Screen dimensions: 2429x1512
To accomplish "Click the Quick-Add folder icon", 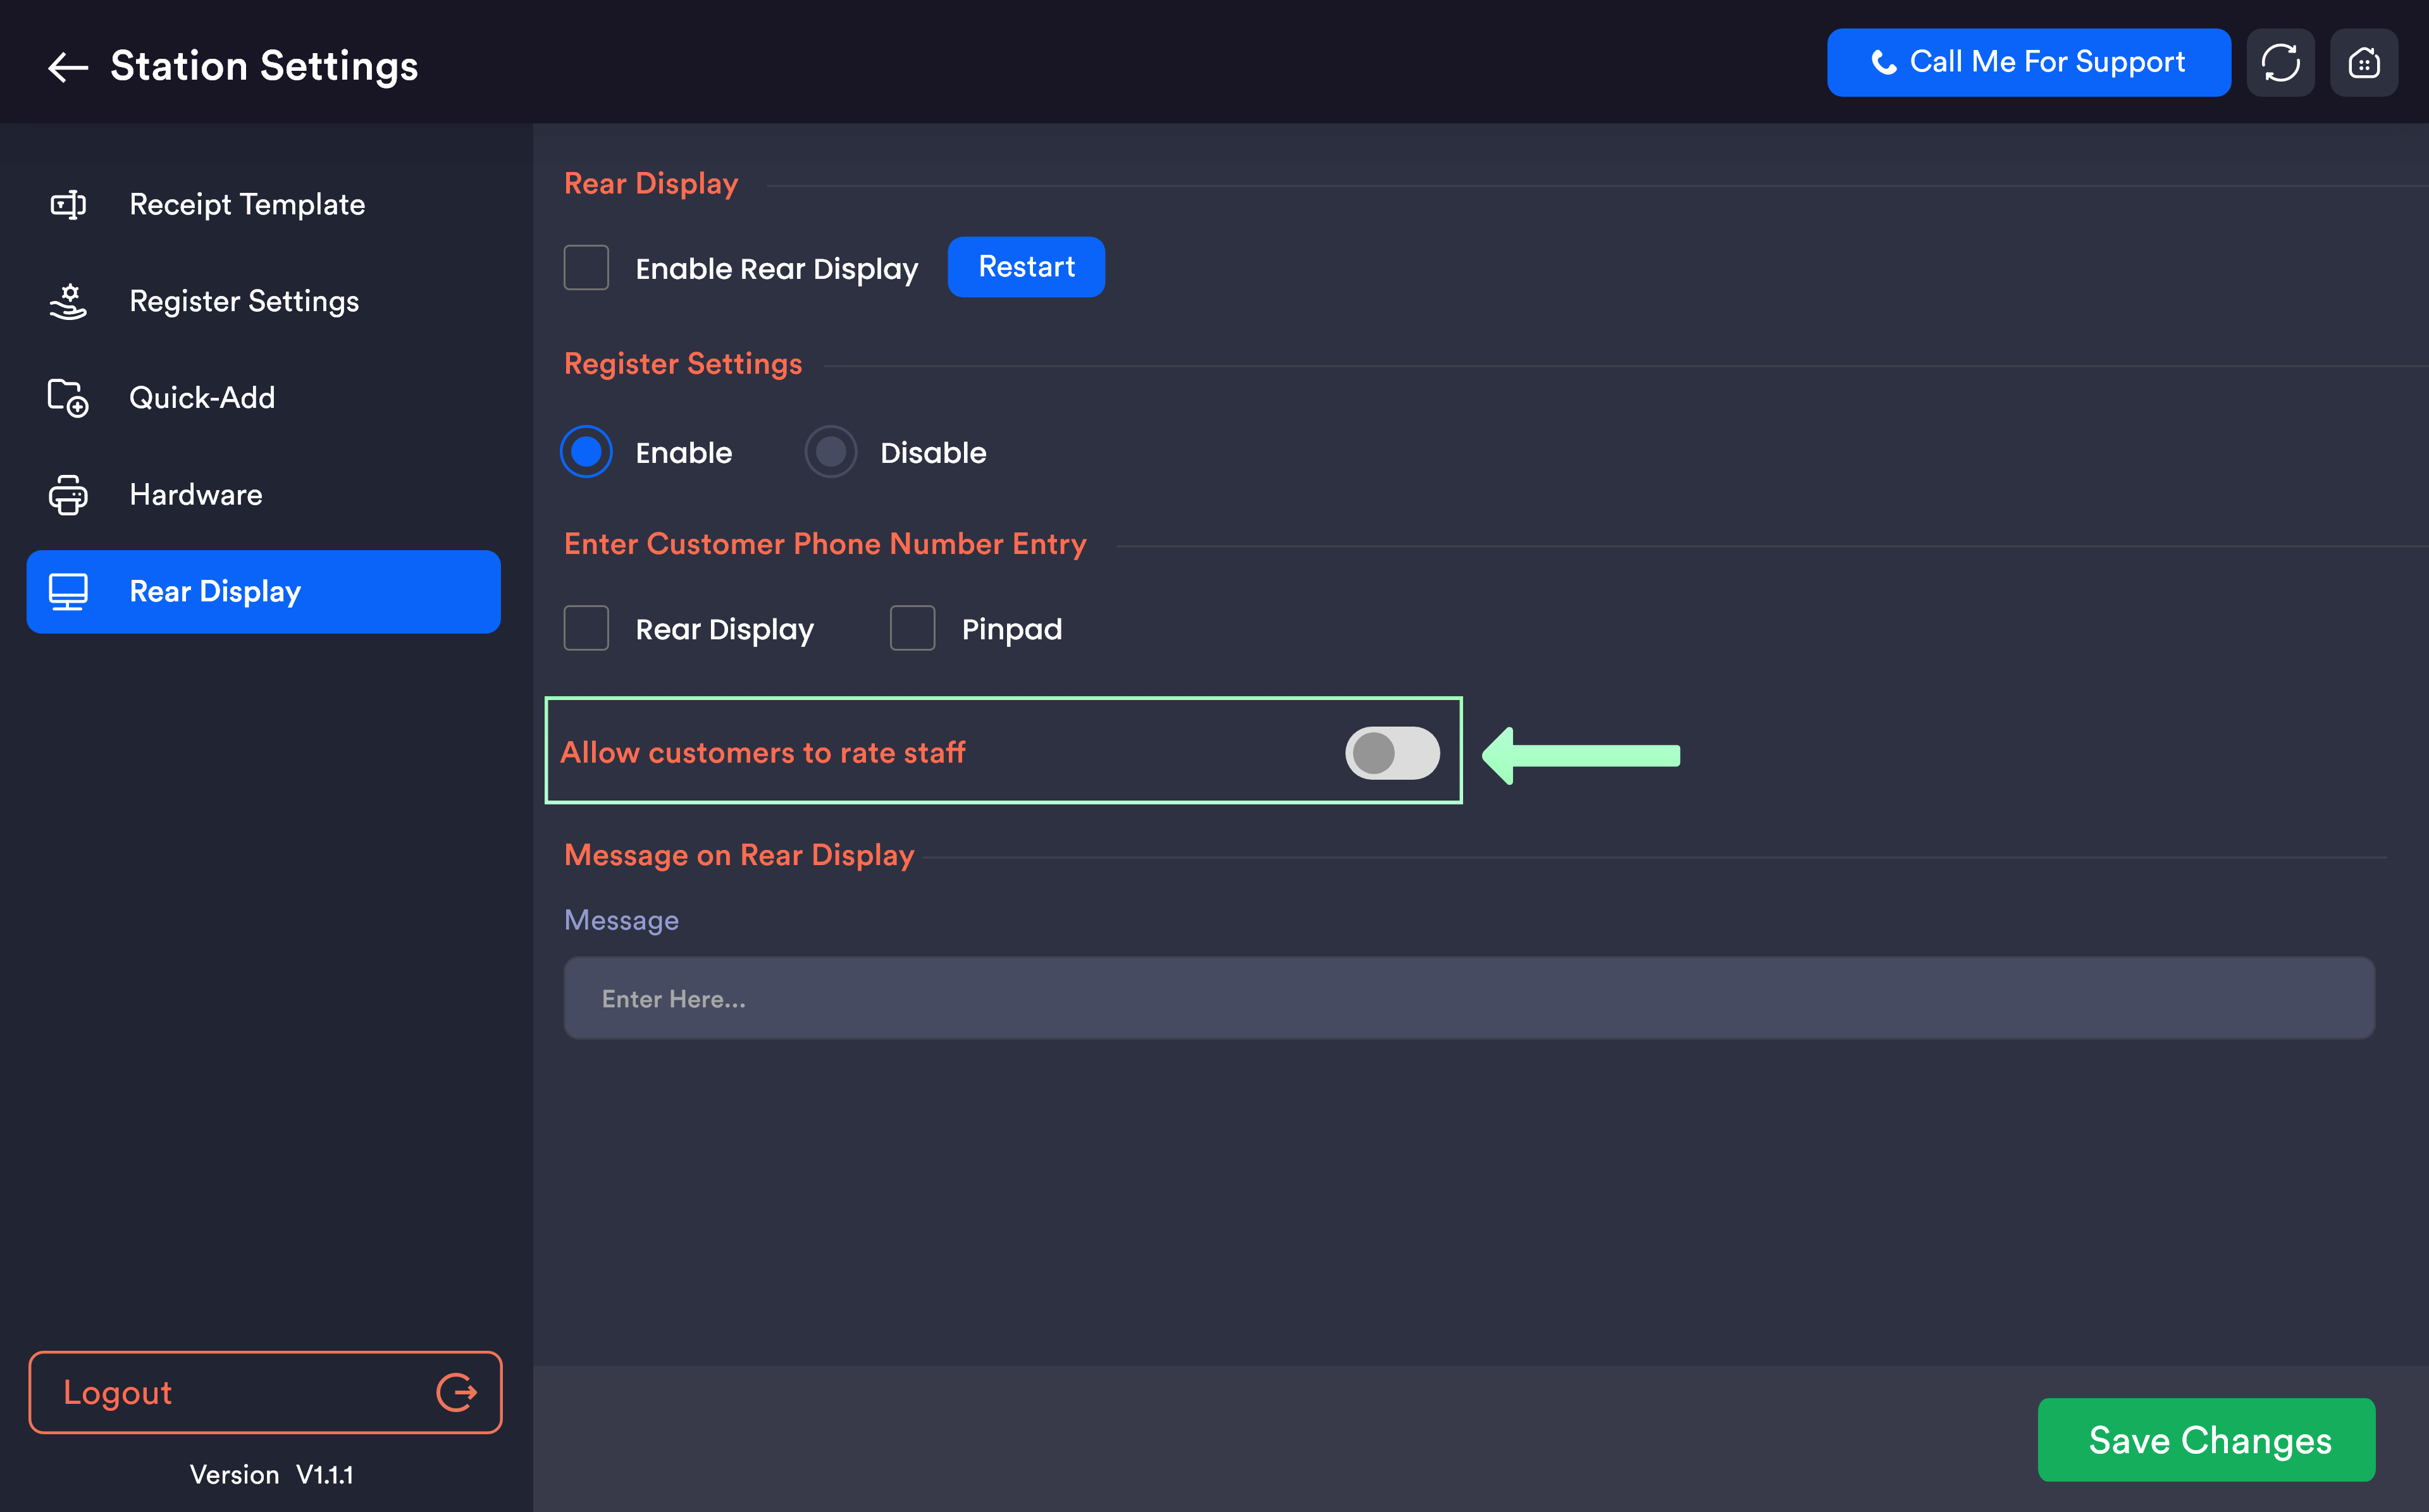I will (x=68, y=398).
